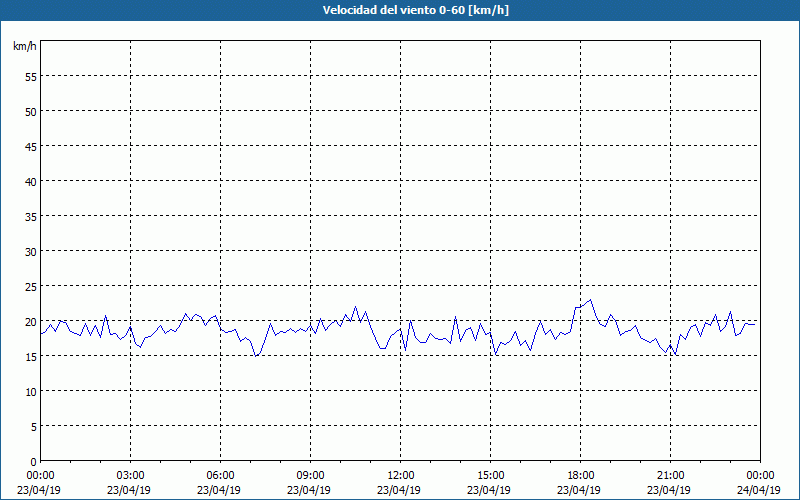Image resolution: width=800 pixels, height=500 pixels.
Task: Select the 03:00 time label on the x-axis
Action: tap(130, 475)
